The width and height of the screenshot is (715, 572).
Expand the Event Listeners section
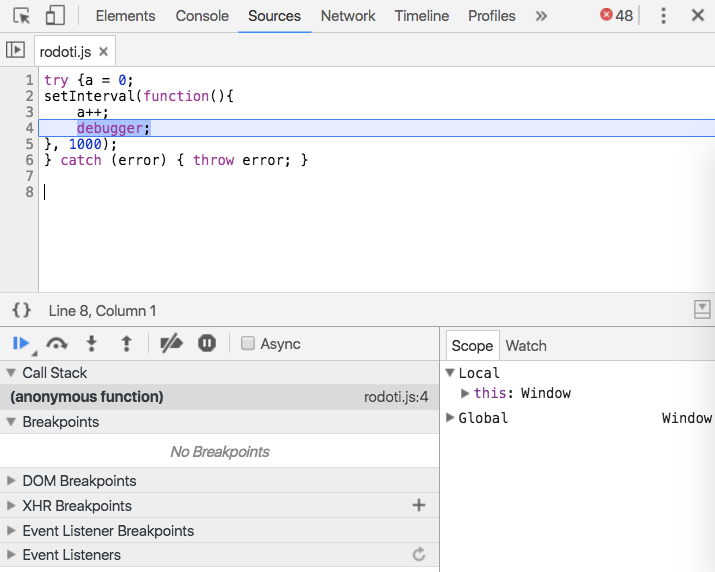(11, 555)
